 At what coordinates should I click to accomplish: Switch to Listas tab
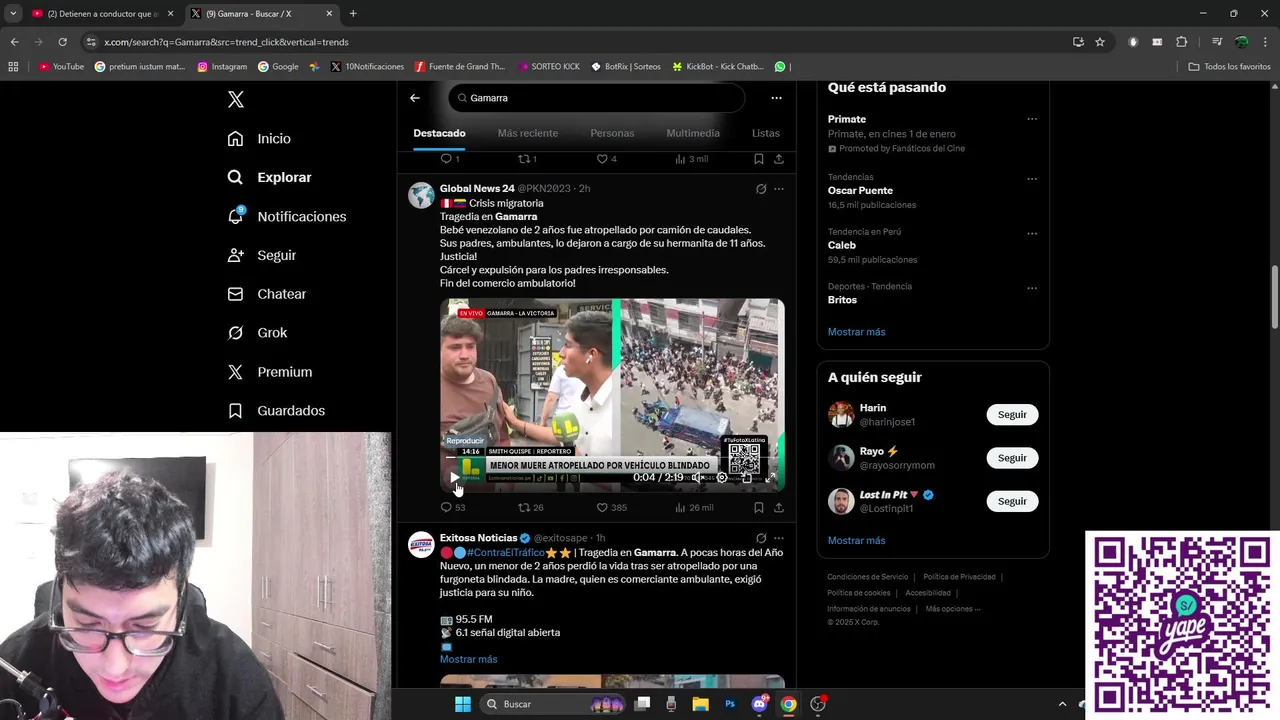(766, 133)
